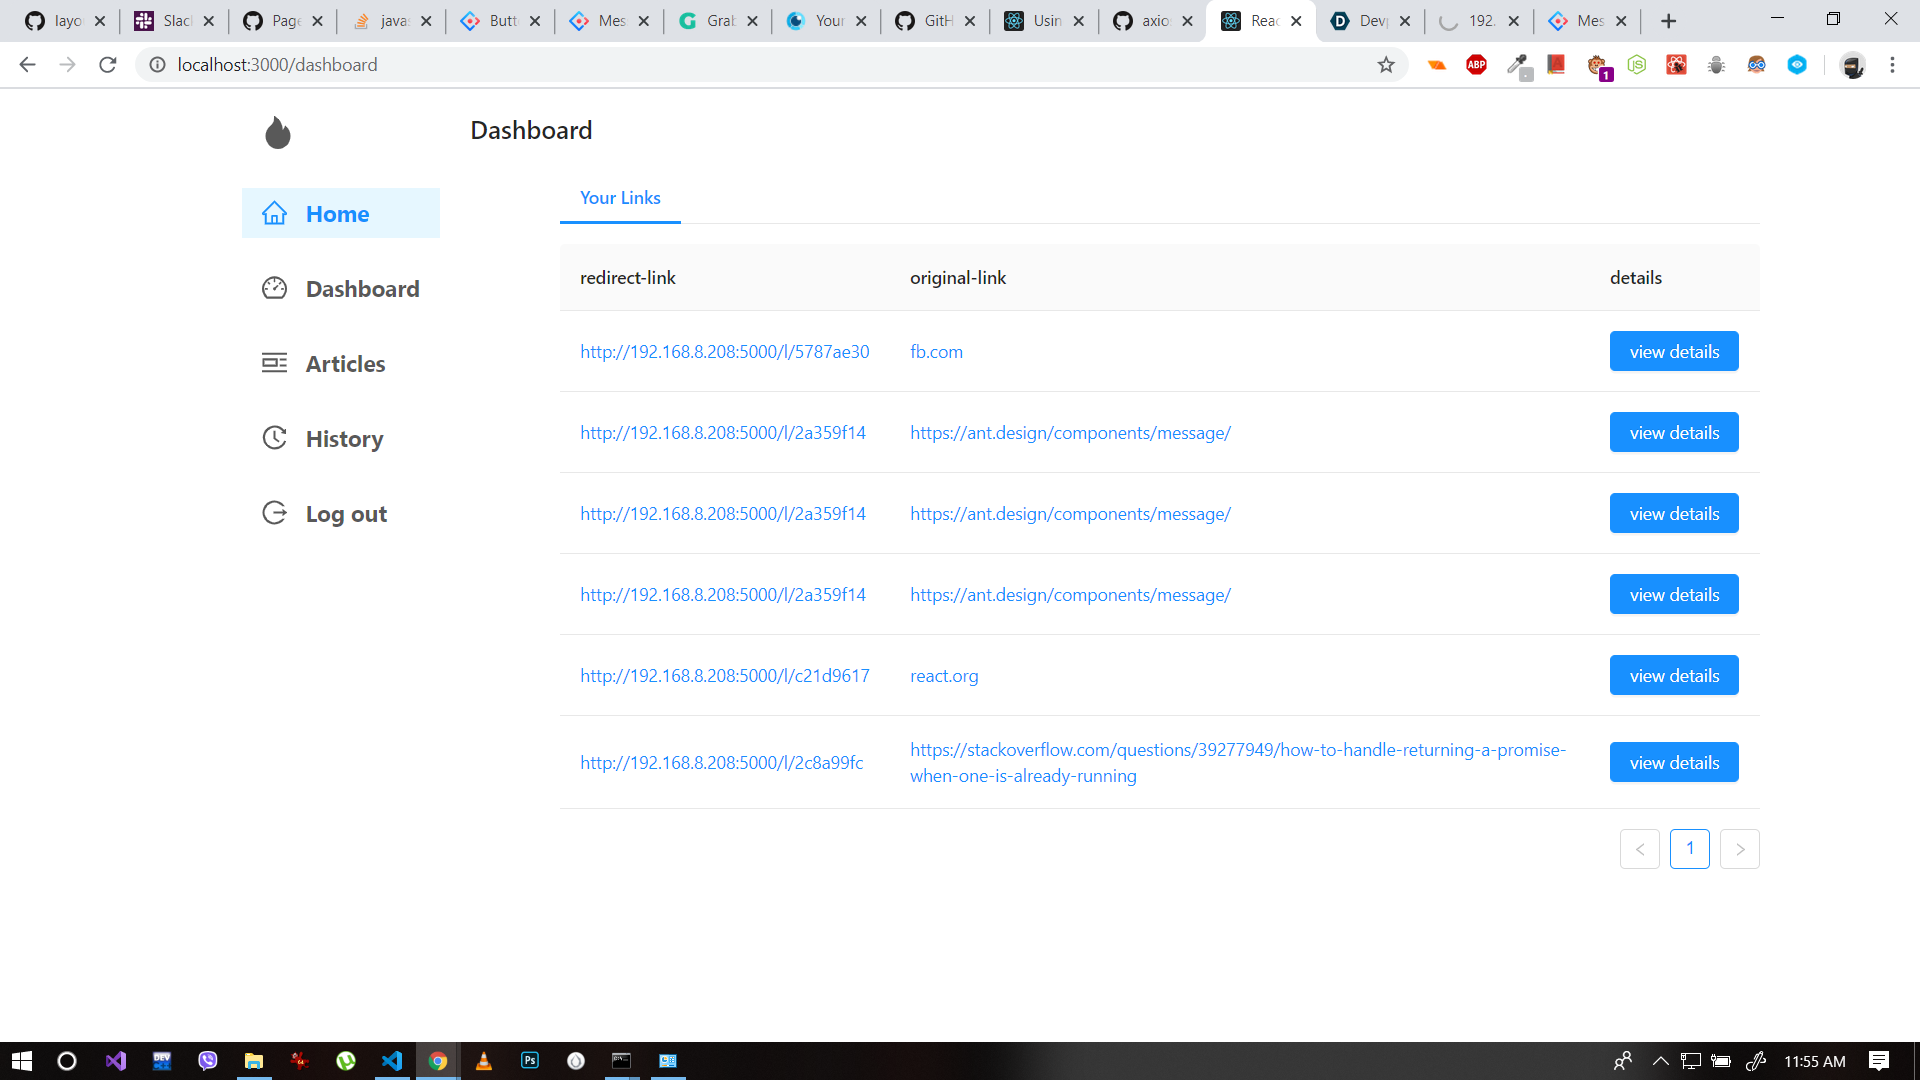Viewport: 1920px width, 1080px height.
Task: Click the AdBlock Plus extension icon
Action: click(1476, 65)
